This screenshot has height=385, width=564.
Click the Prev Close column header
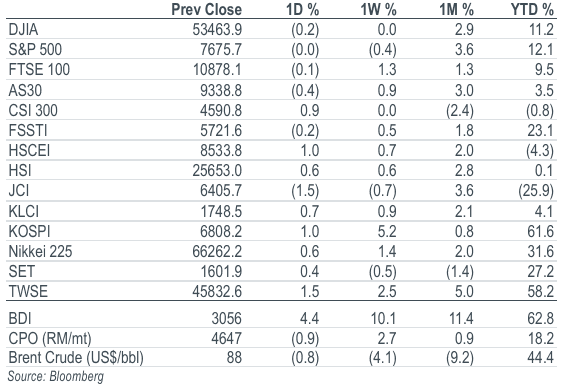point(206,10)
